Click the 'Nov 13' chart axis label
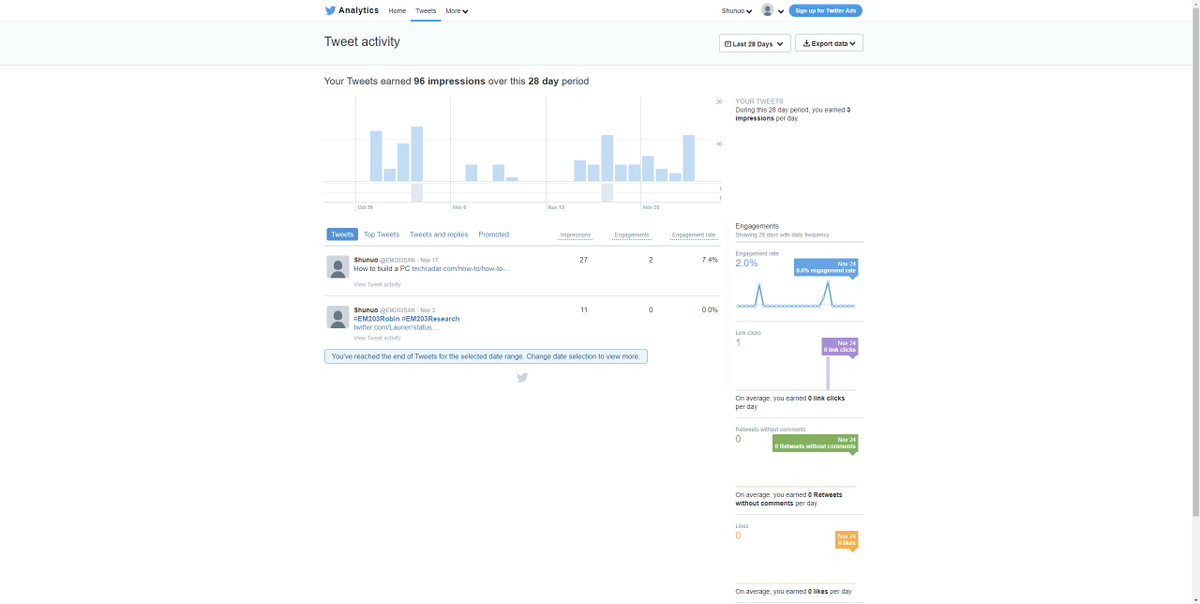 (x=556, y=207)
